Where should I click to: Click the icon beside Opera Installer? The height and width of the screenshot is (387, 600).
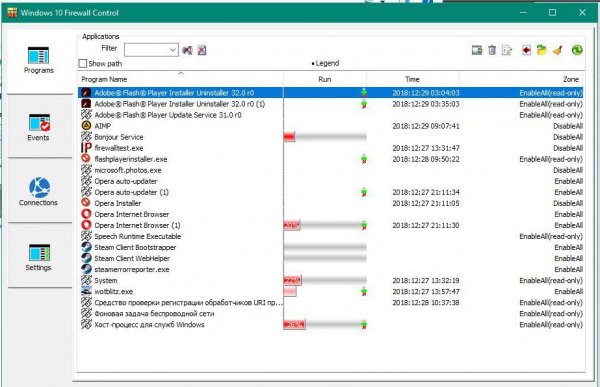86,203
